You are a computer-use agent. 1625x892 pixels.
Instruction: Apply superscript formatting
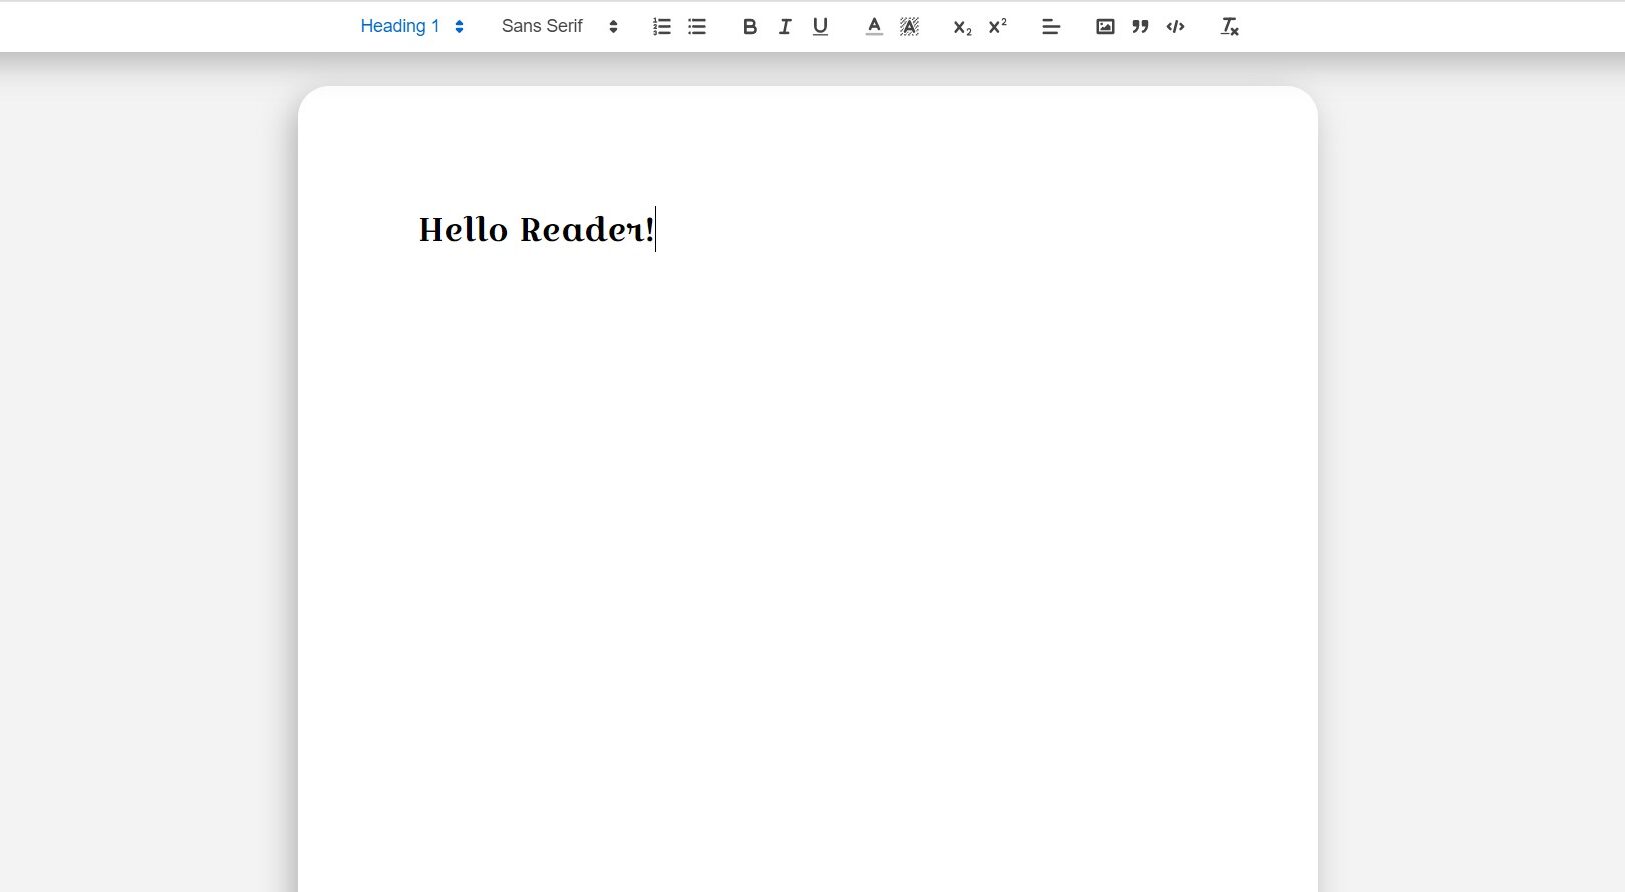point(997,27)
